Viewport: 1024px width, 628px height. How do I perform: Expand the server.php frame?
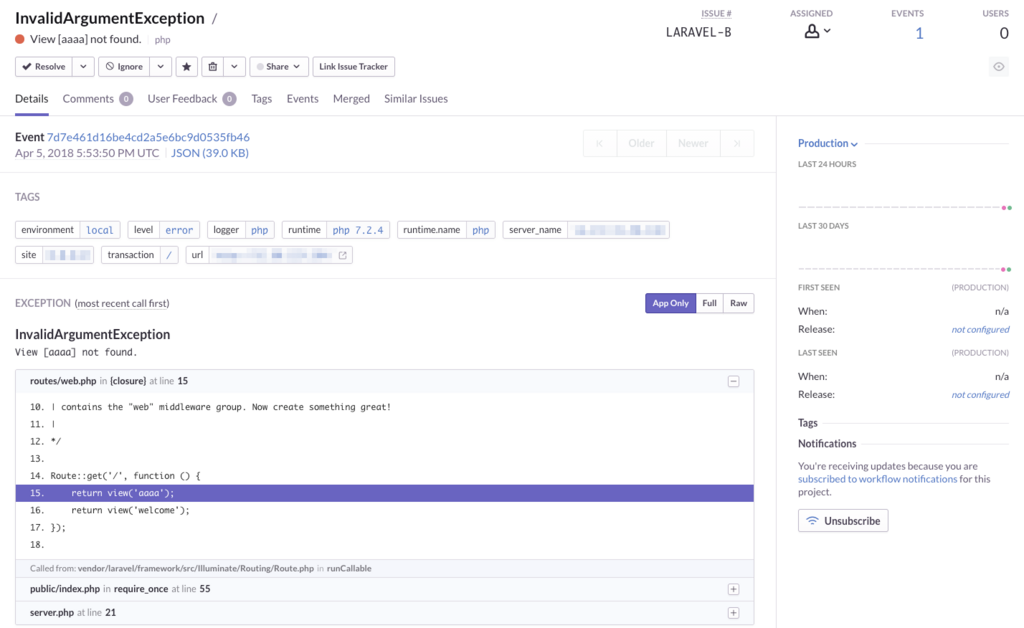(x=733, y=613)
